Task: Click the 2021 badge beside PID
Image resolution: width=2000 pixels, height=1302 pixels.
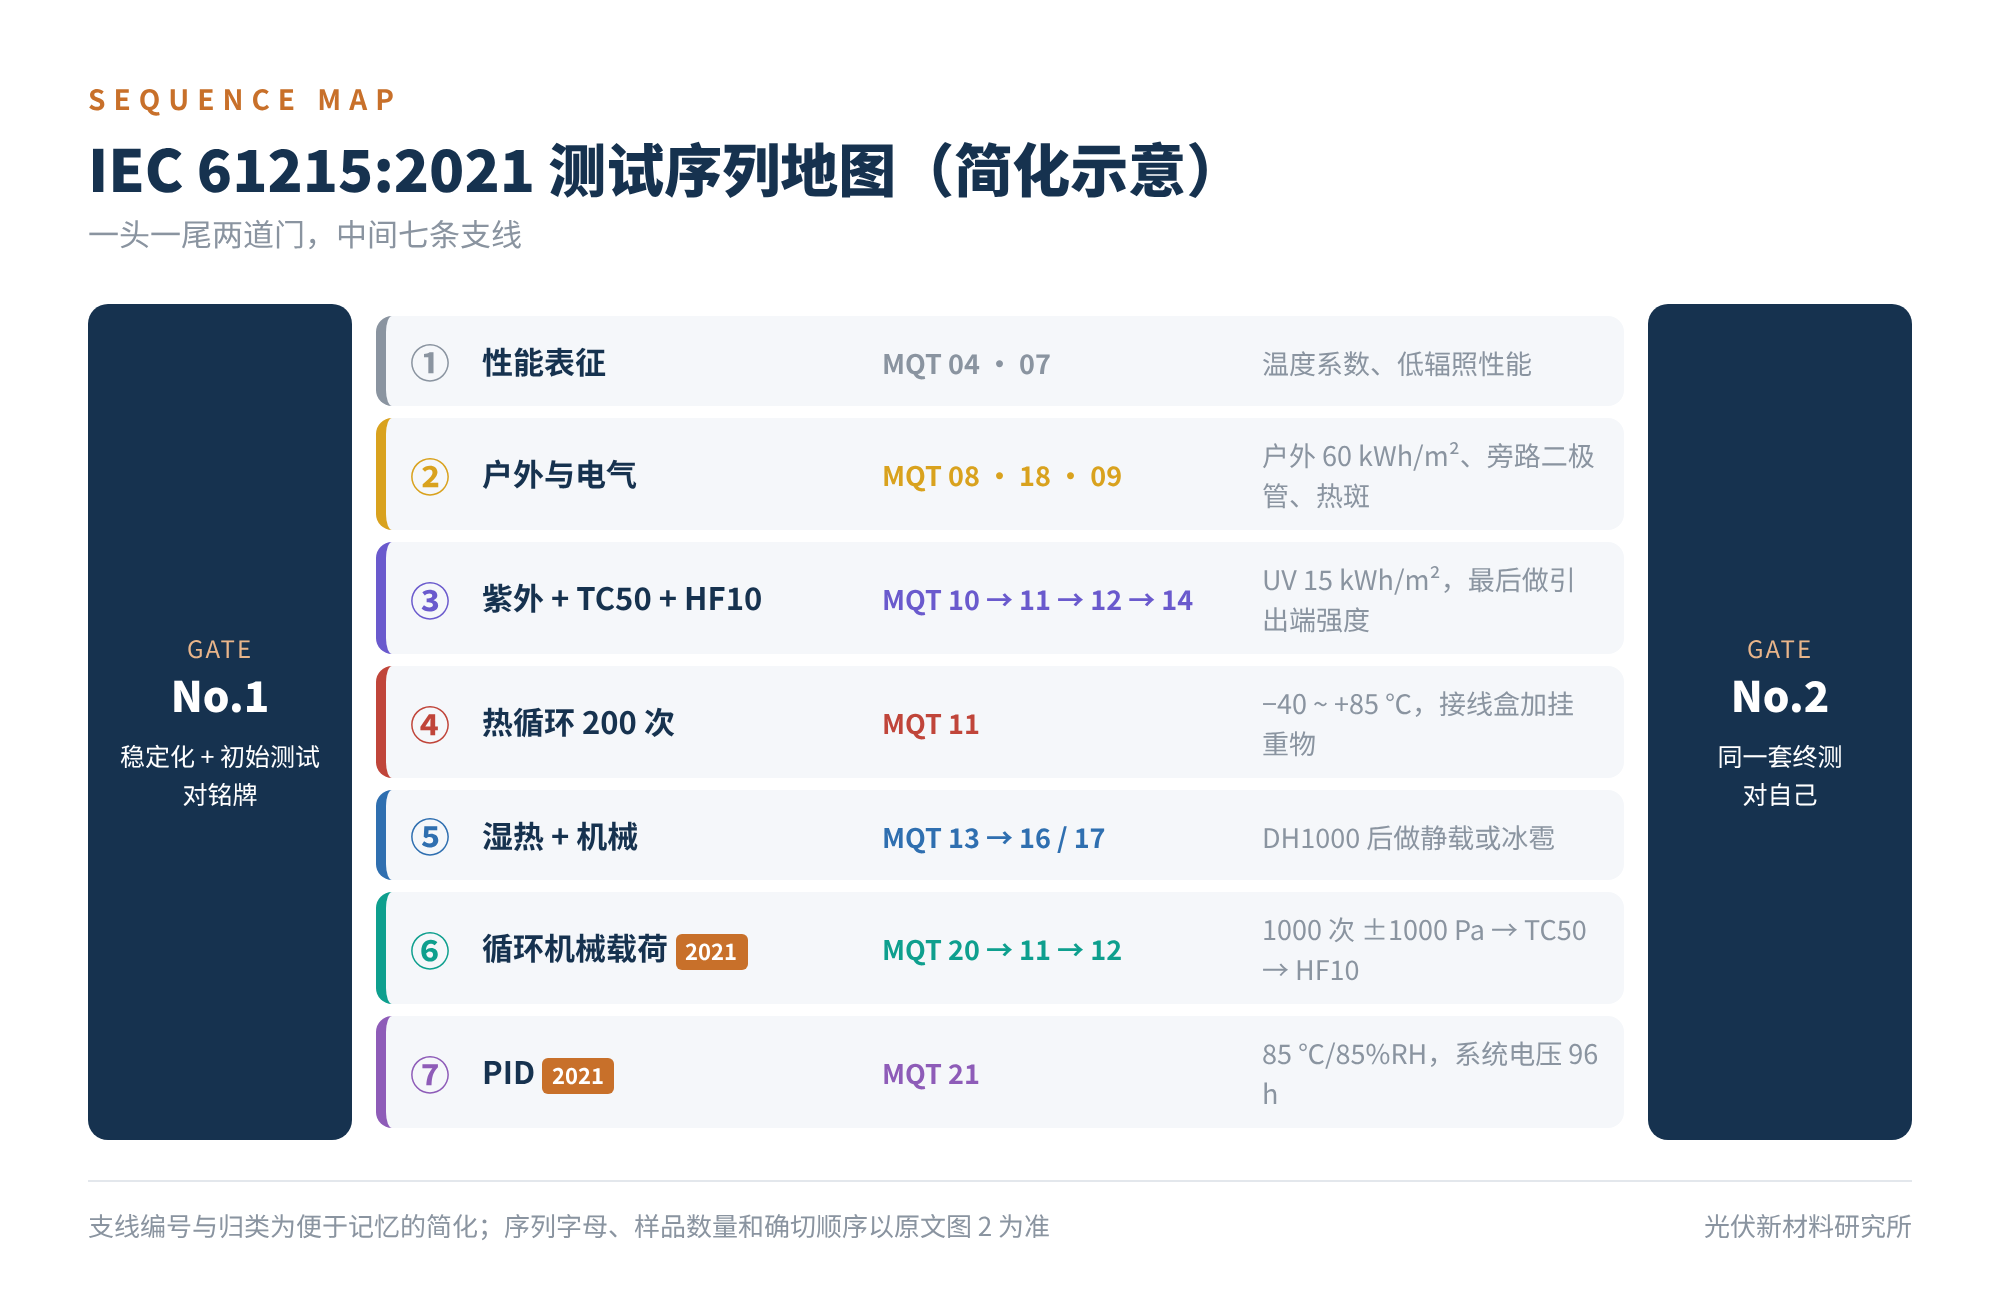Action: pyautogui.click(x=578, y=1076)
